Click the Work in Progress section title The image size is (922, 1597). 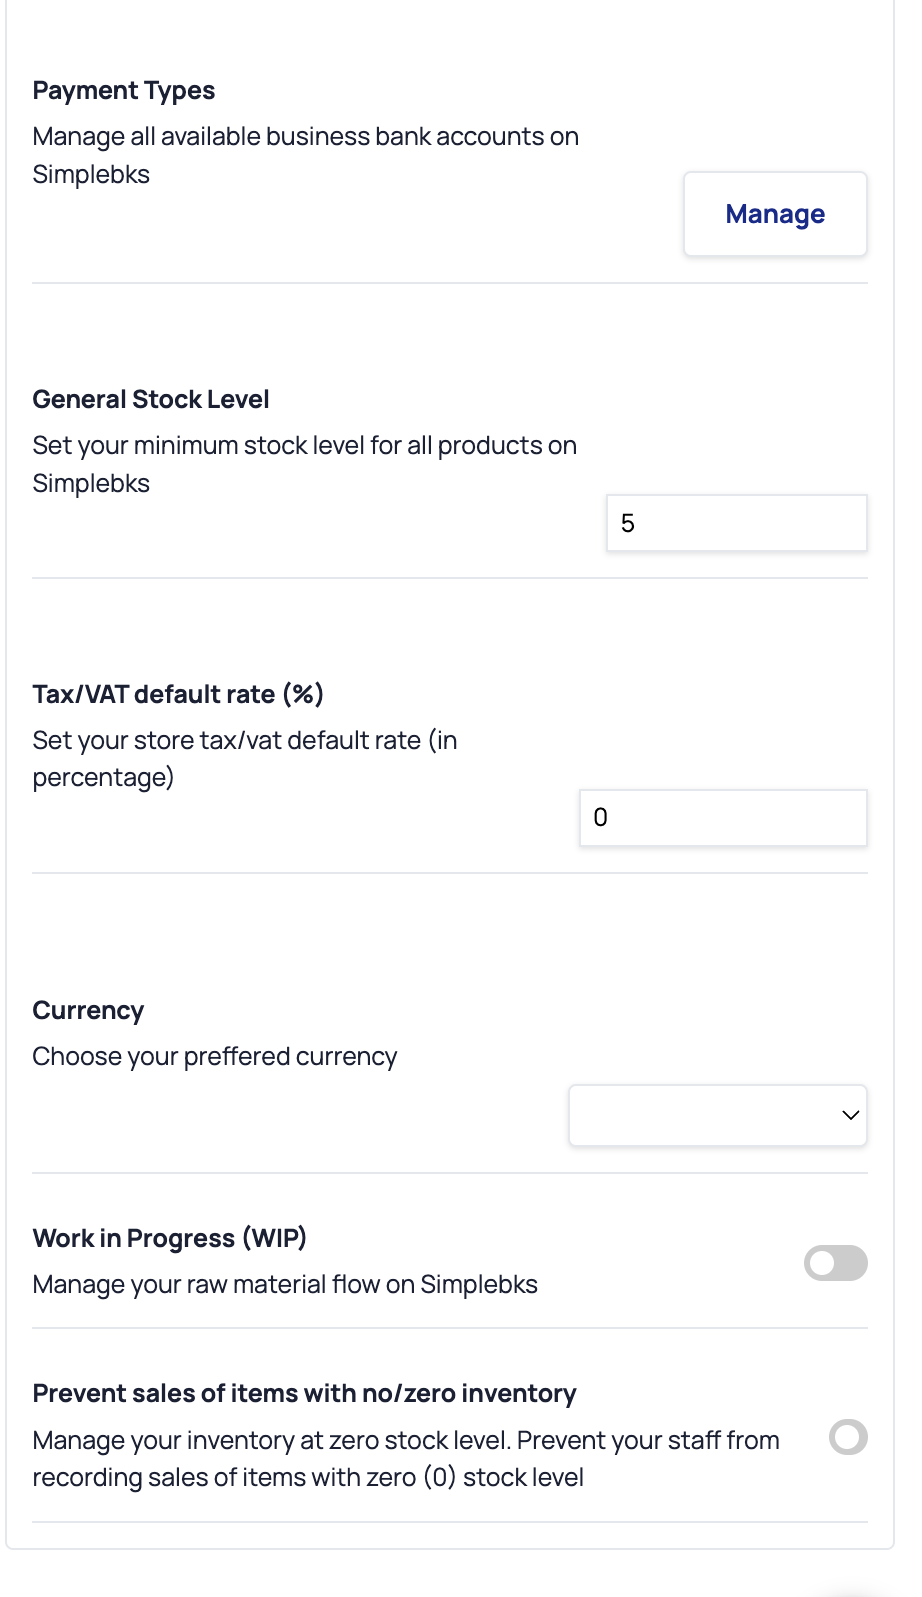pos(170,1238)
